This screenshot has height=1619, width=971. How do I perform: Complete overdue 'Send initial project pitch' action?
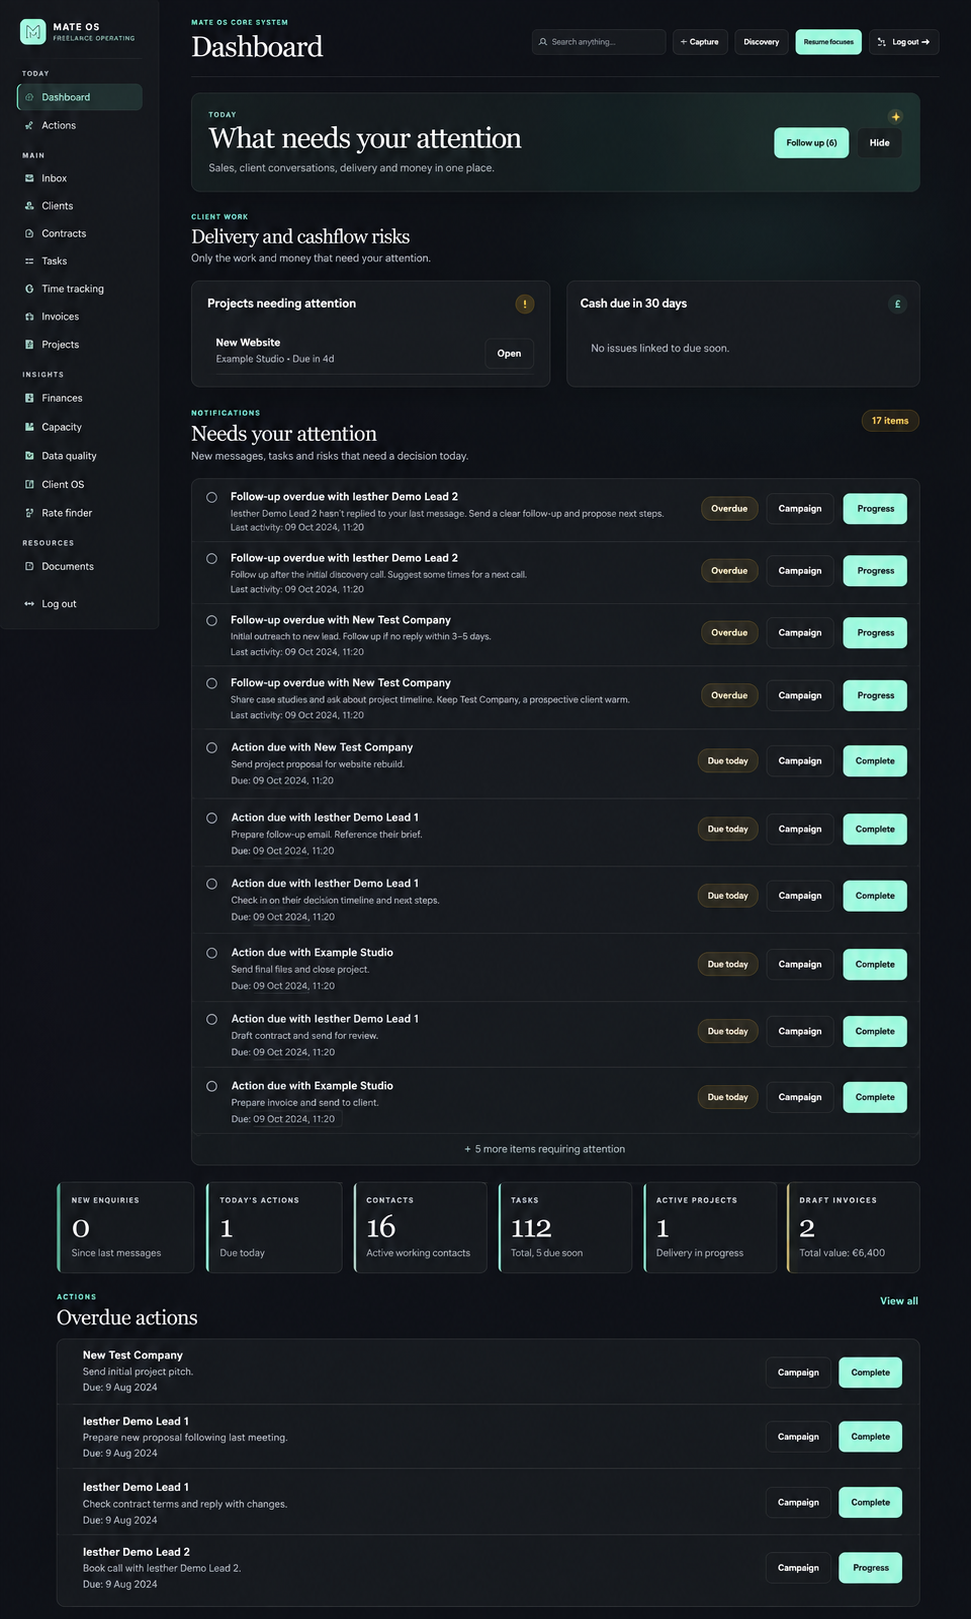point(870,1373)
